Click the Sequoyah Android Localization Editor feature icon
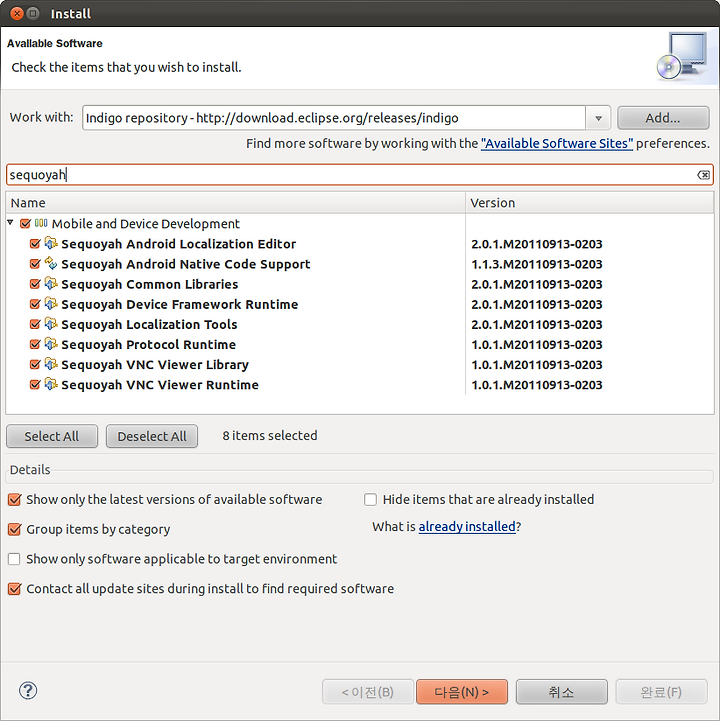Image resolution: width=720 pixels, height=721 pixels. click(51, 243)
